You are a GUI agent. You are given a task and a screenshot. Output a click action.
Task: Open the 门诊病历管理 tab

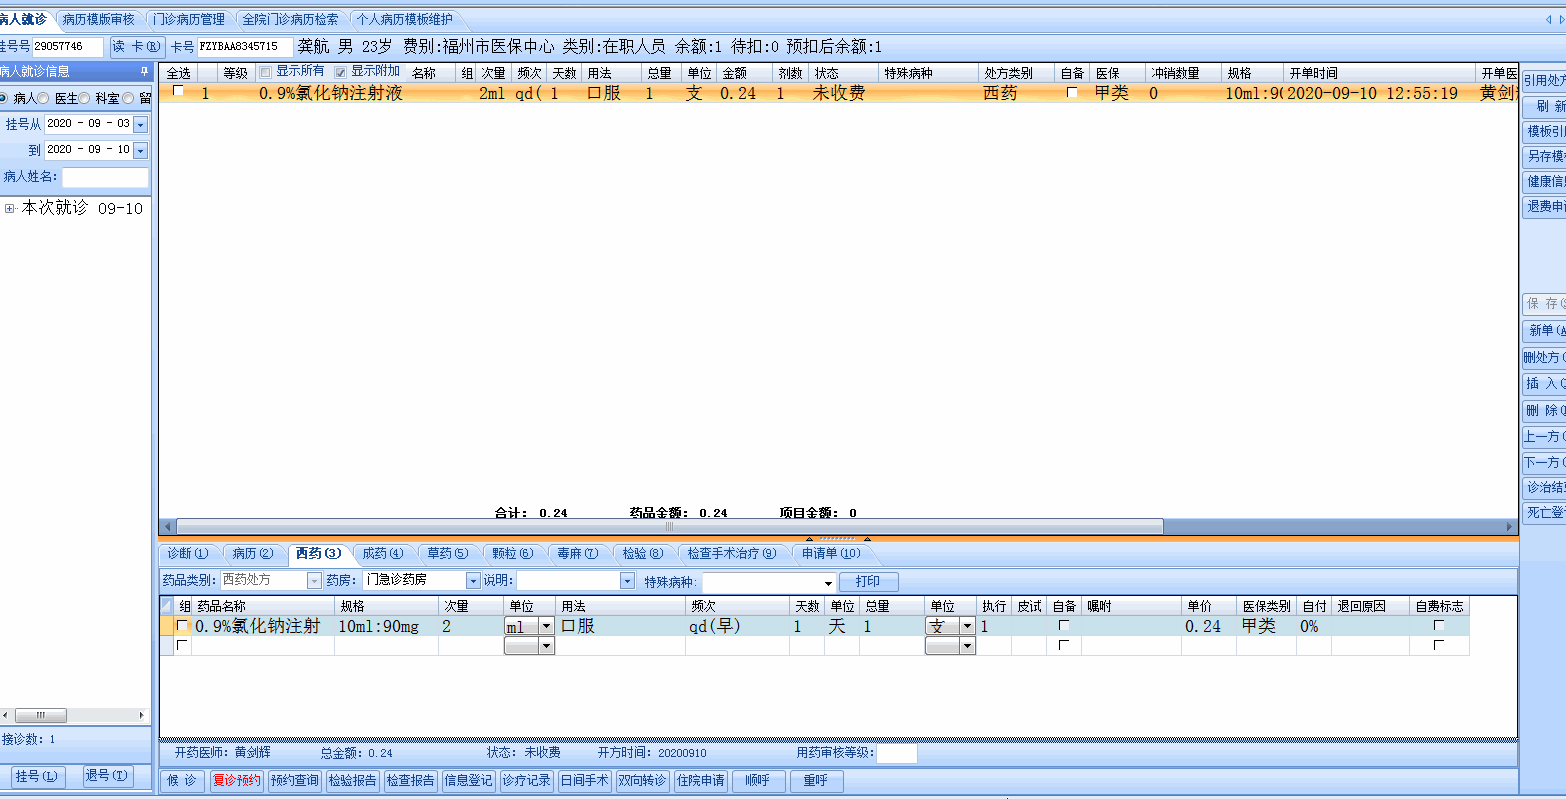(x=190, y=19)
